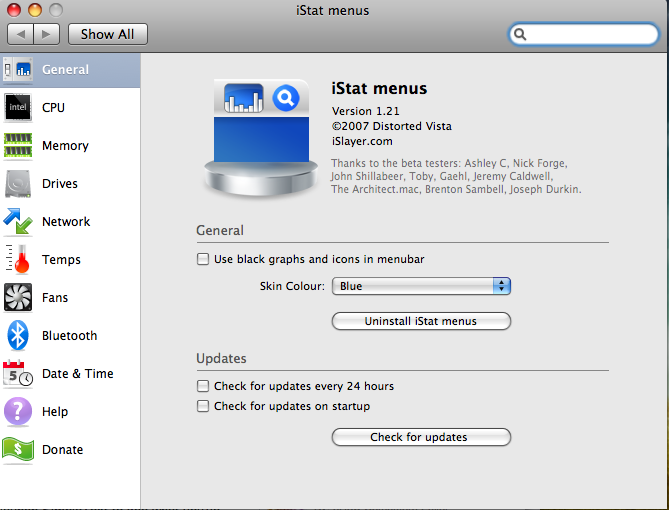Viewport: 669px width, 510px height.
Task: Click the General pane icon in sidebar
Action: pyautogui.click(x=17, y=69)
